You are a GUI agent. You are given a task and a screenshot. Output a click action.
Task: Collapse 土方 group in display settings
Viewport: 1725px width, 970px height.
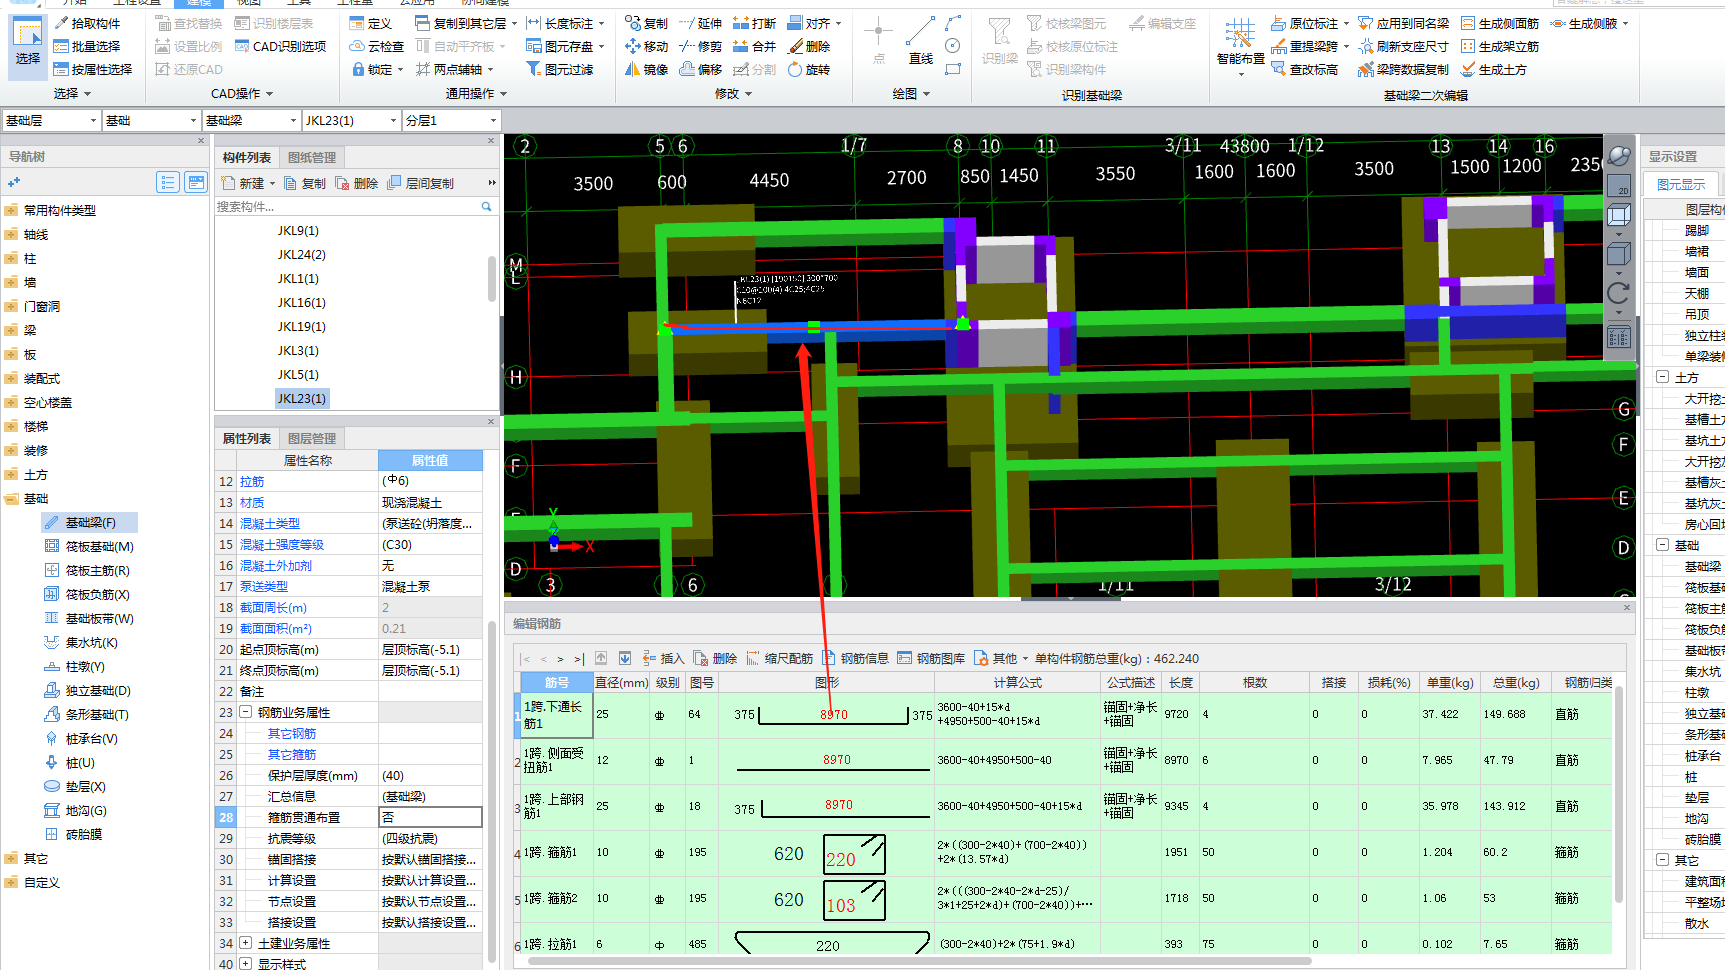tap(1662, 377)
